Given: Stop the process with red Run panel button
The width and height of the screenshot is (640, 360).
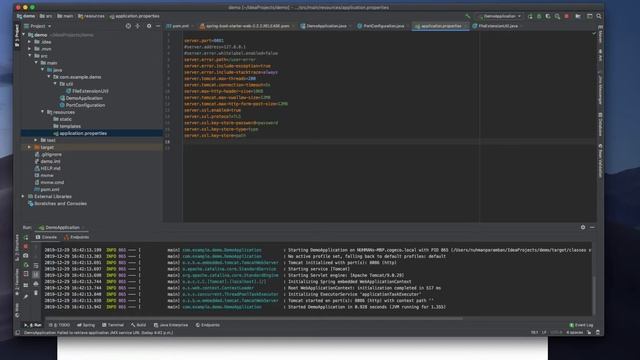Looking at the screenshot, I should 26,247.
